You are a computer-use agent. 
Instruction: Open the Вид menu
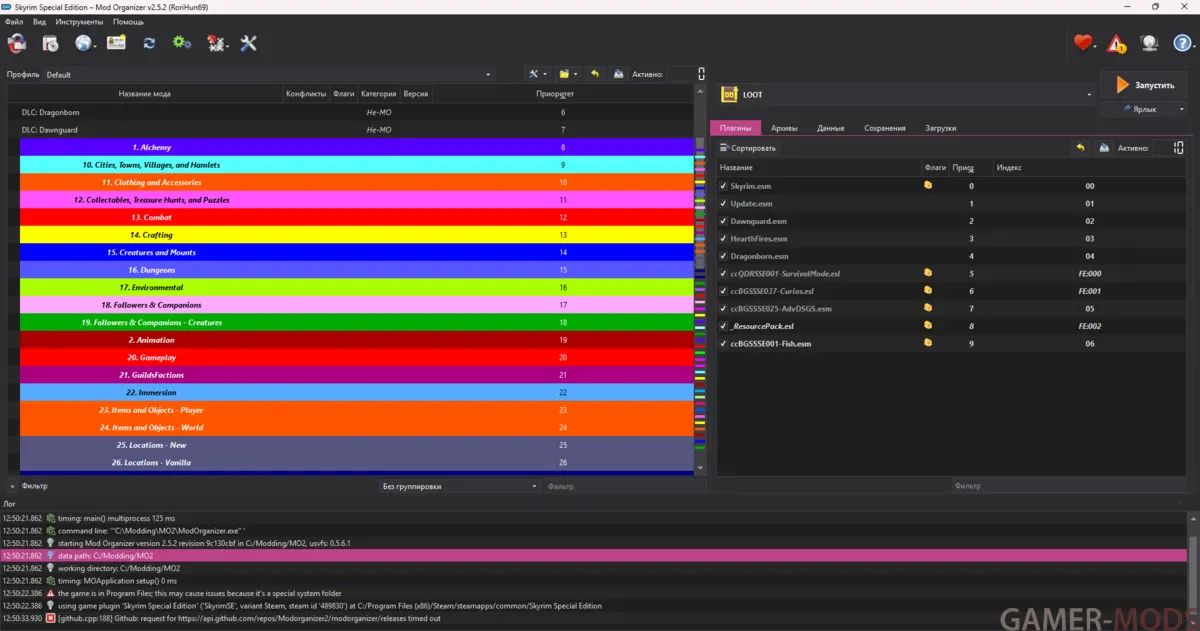(x=39, y=21)
